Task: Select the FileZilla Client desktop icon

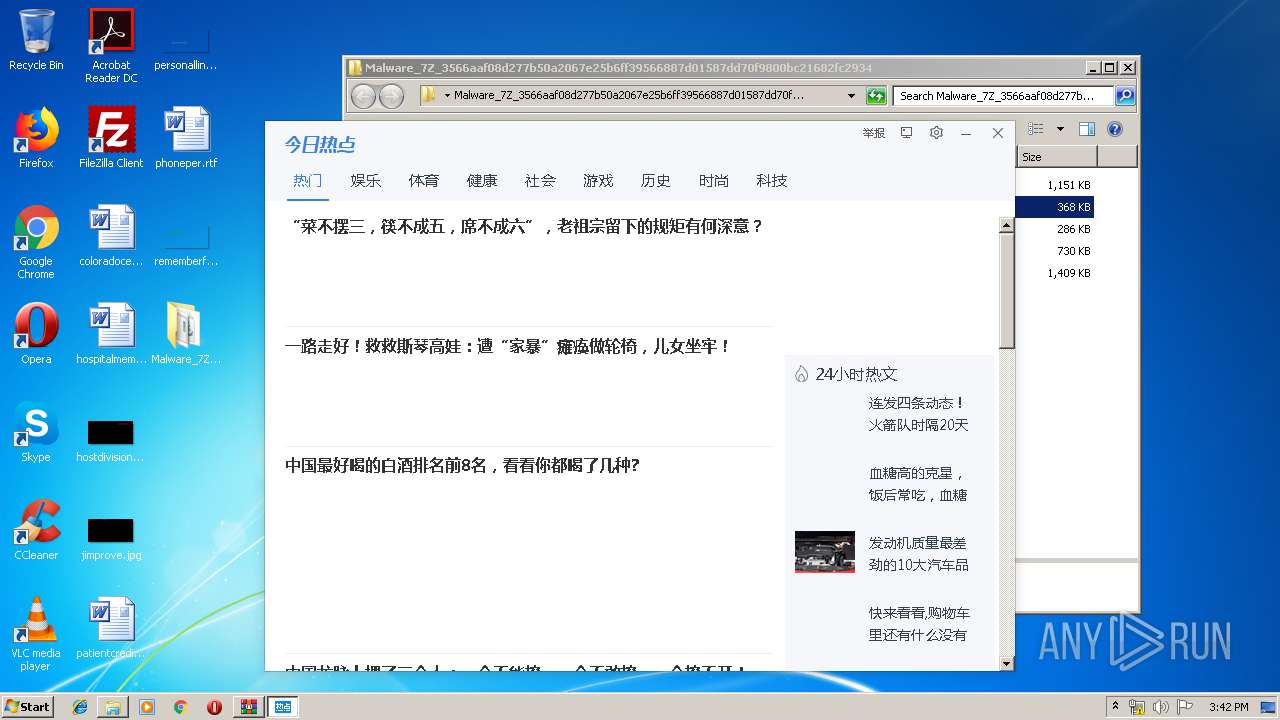Action: [111, 138]
